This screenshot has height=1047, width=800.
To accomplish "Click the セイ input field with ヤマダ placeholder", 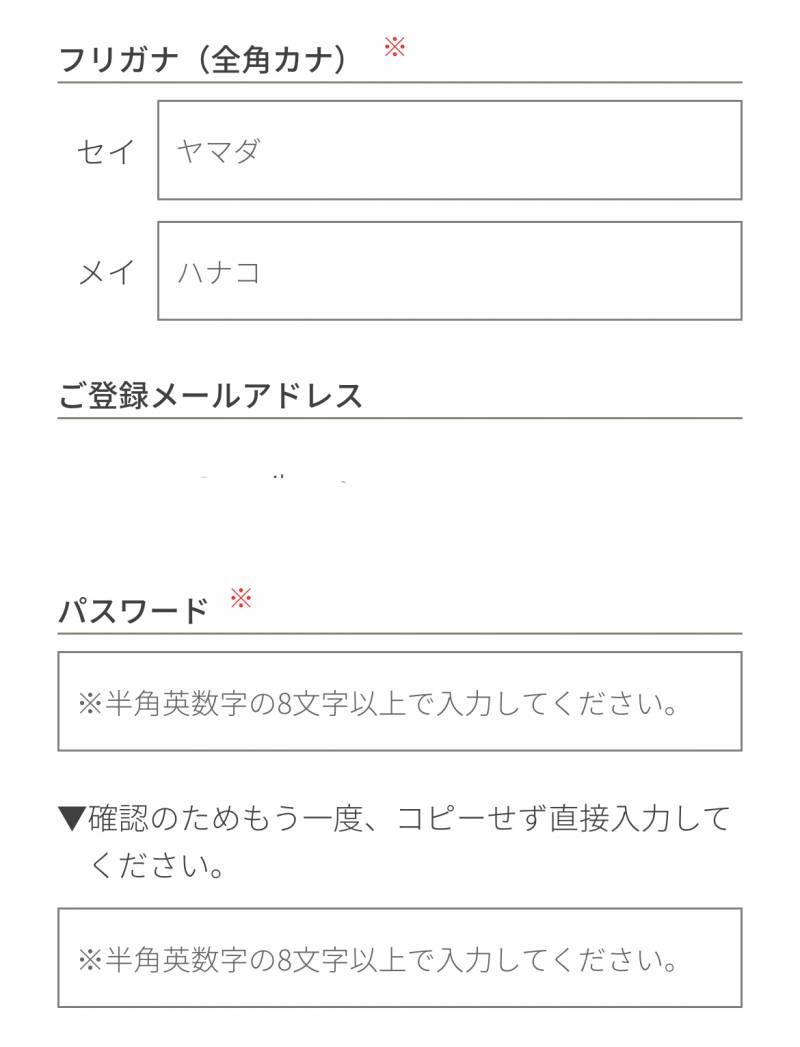I will tap(449, 150).
